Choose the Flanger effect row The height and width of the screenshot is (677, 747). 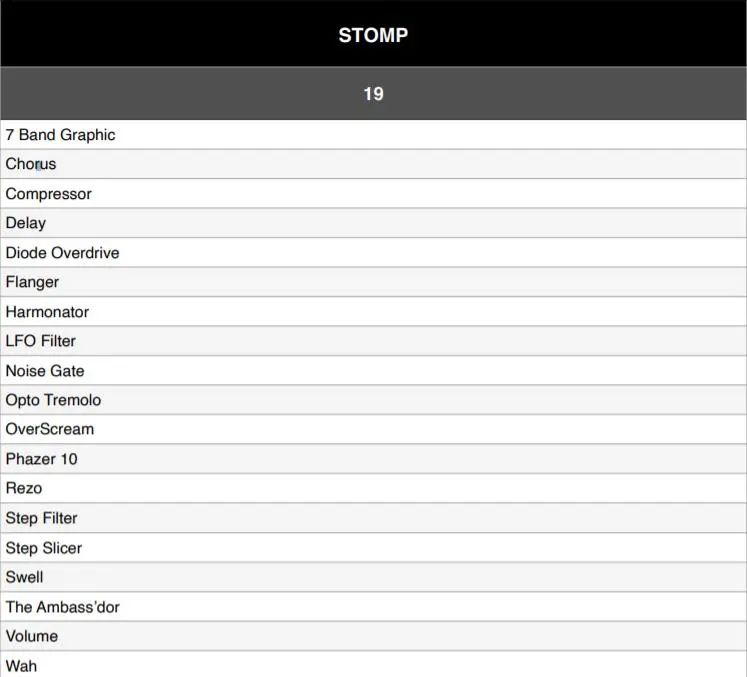pyautogui.click(x=32, y=282)
